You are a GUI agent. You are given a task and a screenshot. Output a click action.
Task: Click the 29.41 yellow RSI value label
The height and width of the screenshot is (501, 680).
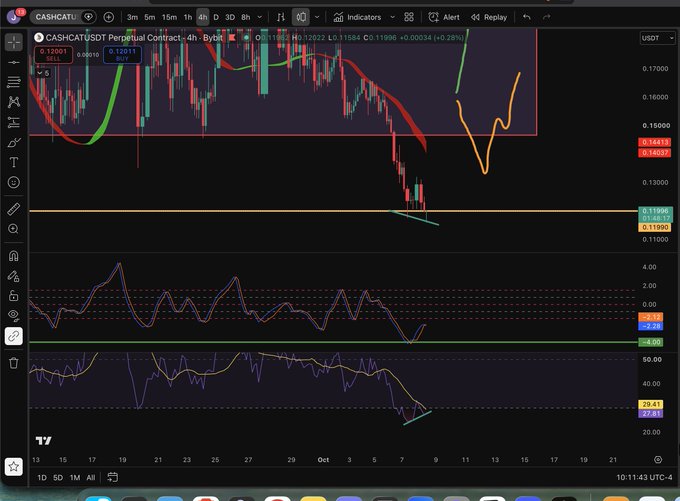point(651,404)
